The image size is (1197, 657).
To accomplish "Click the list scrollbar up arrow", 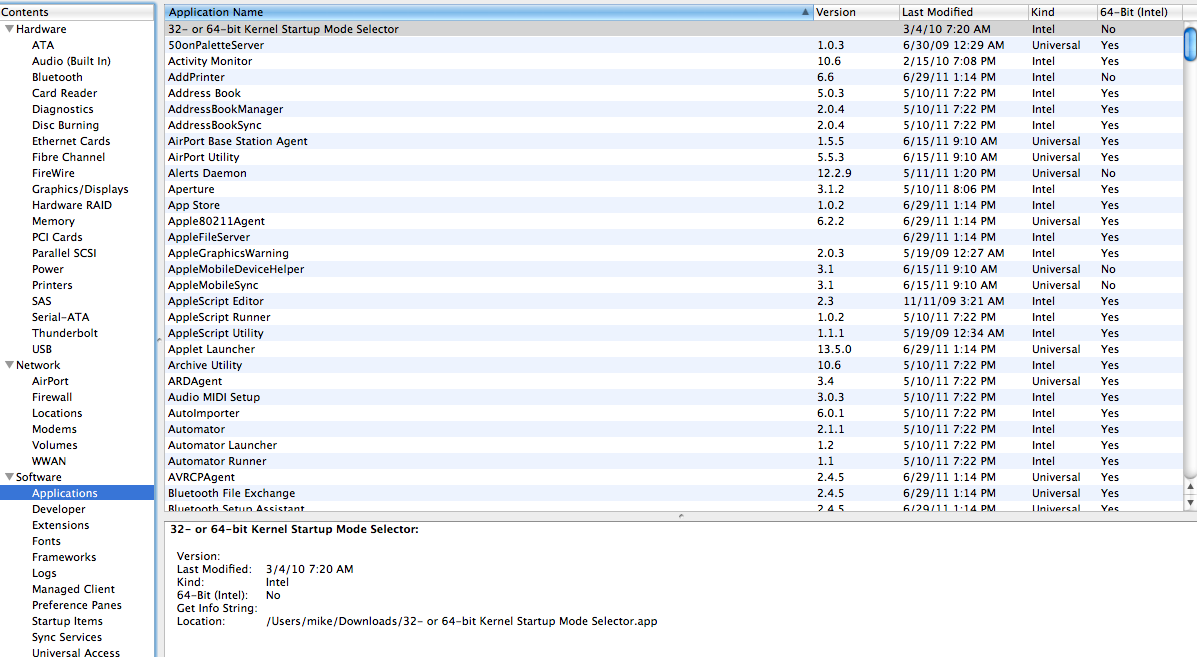I will pos(1190,486).
